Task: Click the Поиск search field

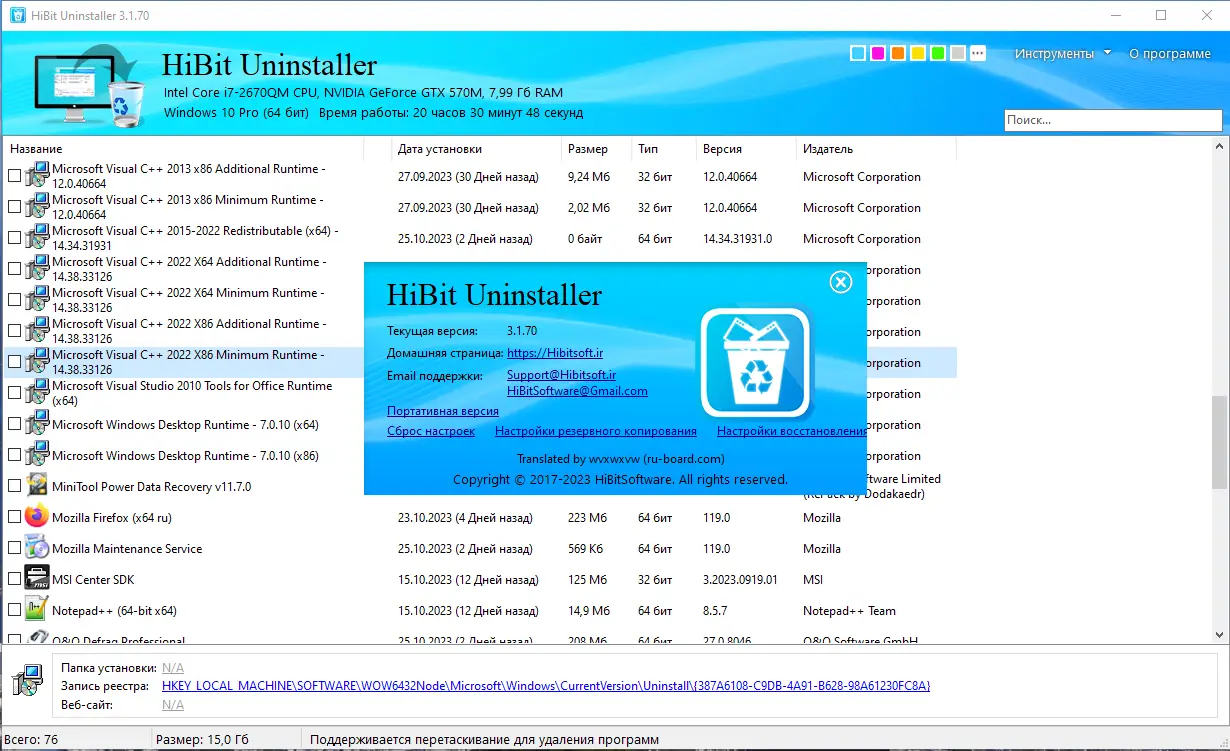Action: tap(1113, 120)
